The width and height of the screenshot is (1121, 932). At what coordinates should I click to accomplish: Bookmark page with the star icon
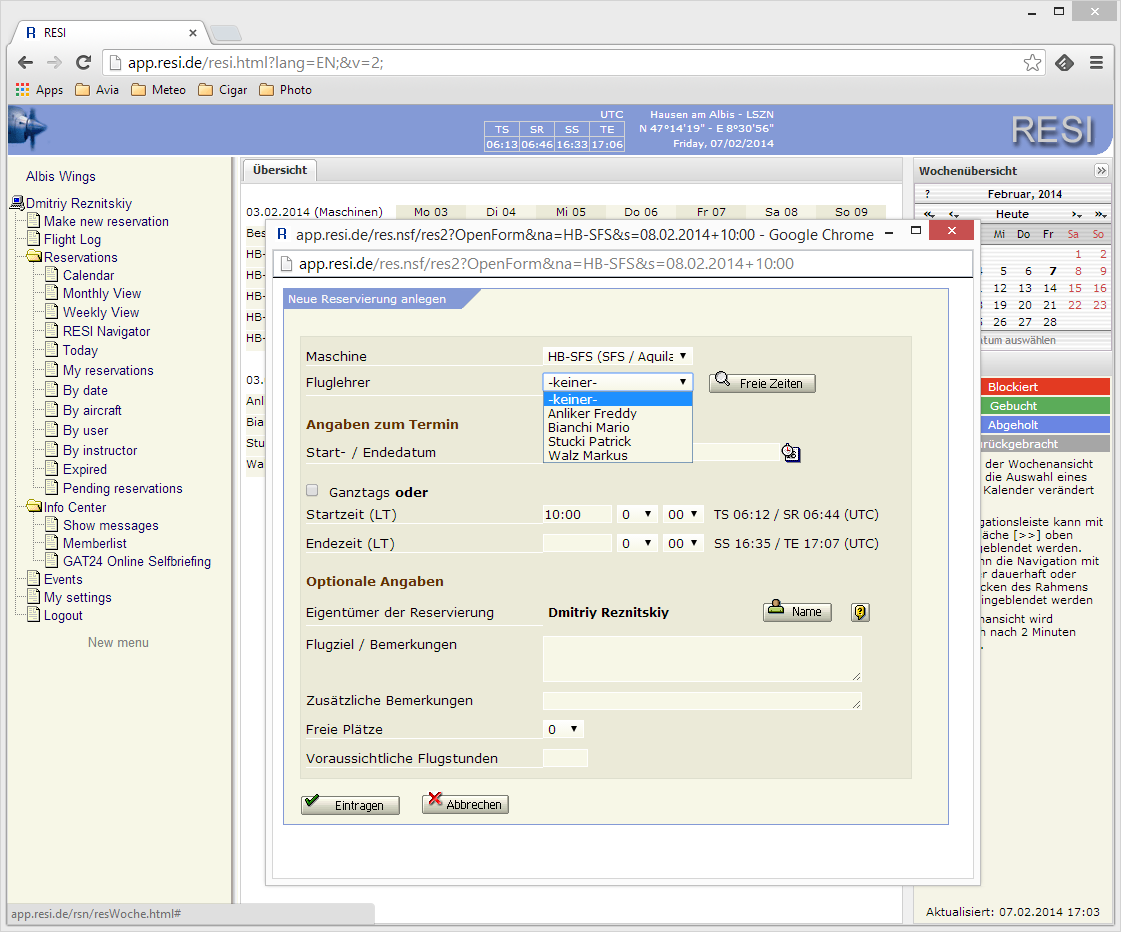pos(1032,63)
